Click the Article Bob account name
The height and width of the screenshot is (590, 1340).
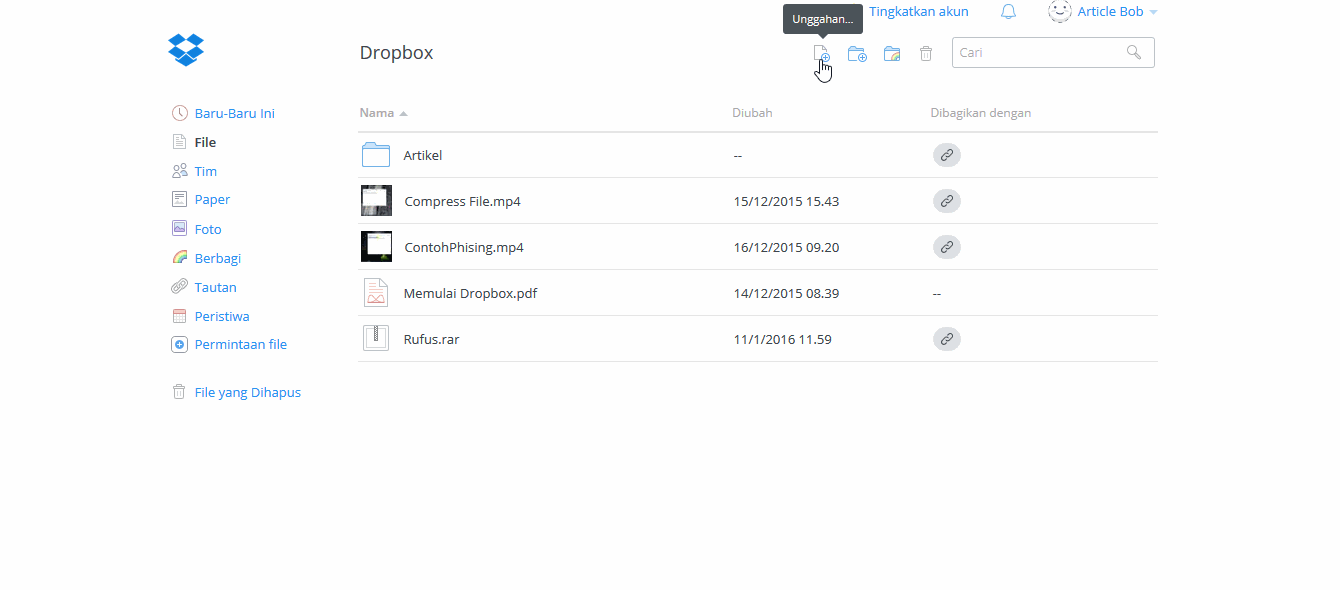click(x=1110, y=12)
